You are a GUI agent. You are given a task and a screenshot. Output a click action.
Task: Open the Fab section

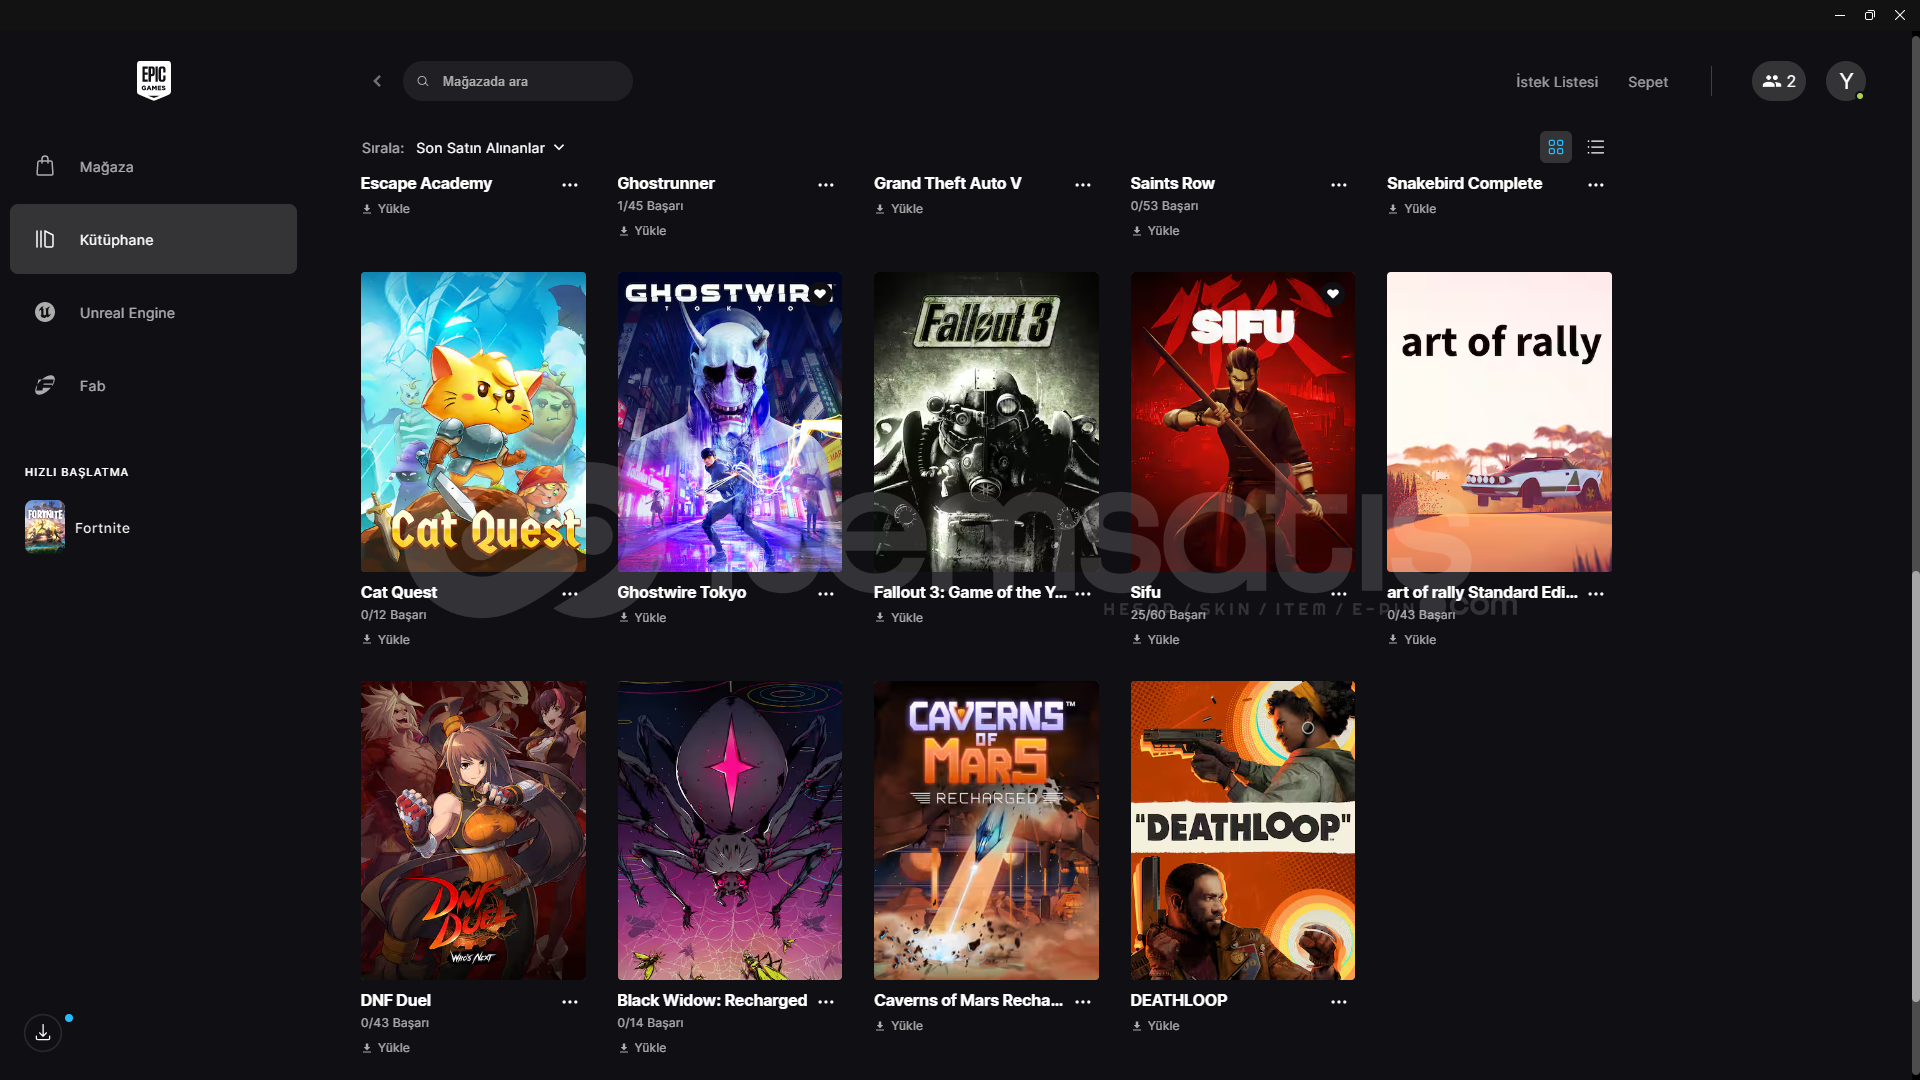(x=153, y=385)
